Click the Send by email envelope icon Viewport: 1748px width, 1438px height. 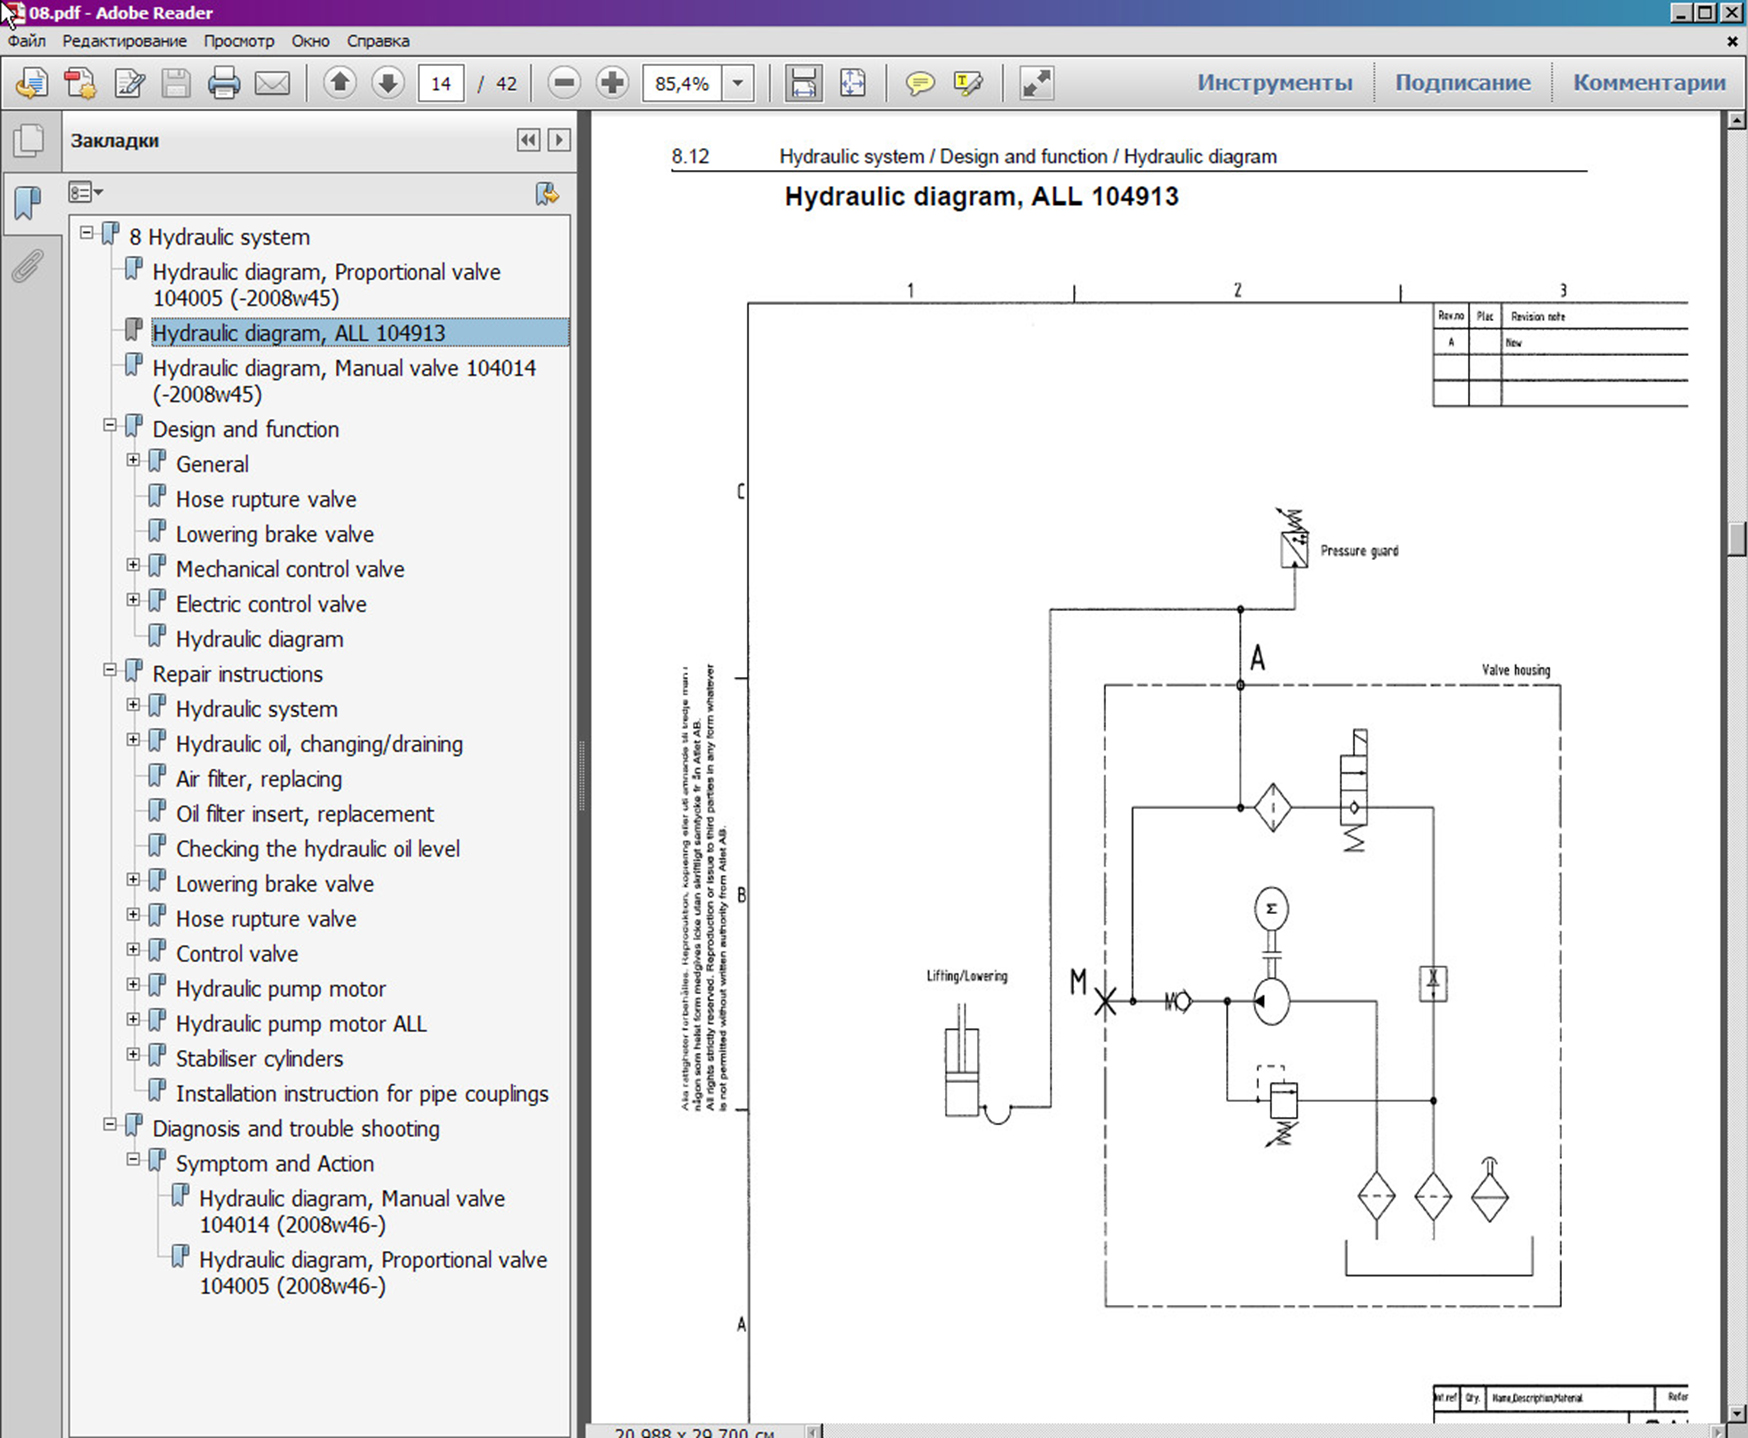tap(272, 83)
